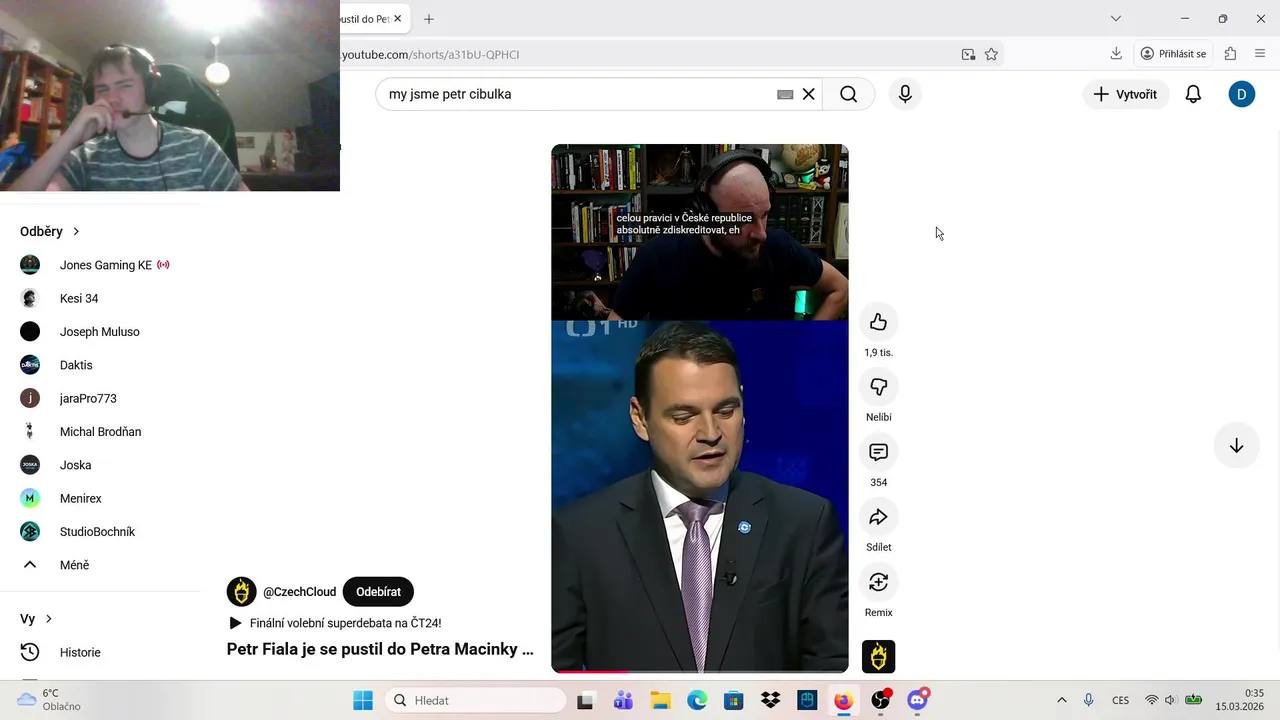Image resolution: width=1280 pixels, height=720 pixels.
Task: Open the account avatar D menu
Action: (x=1241, y=94)
